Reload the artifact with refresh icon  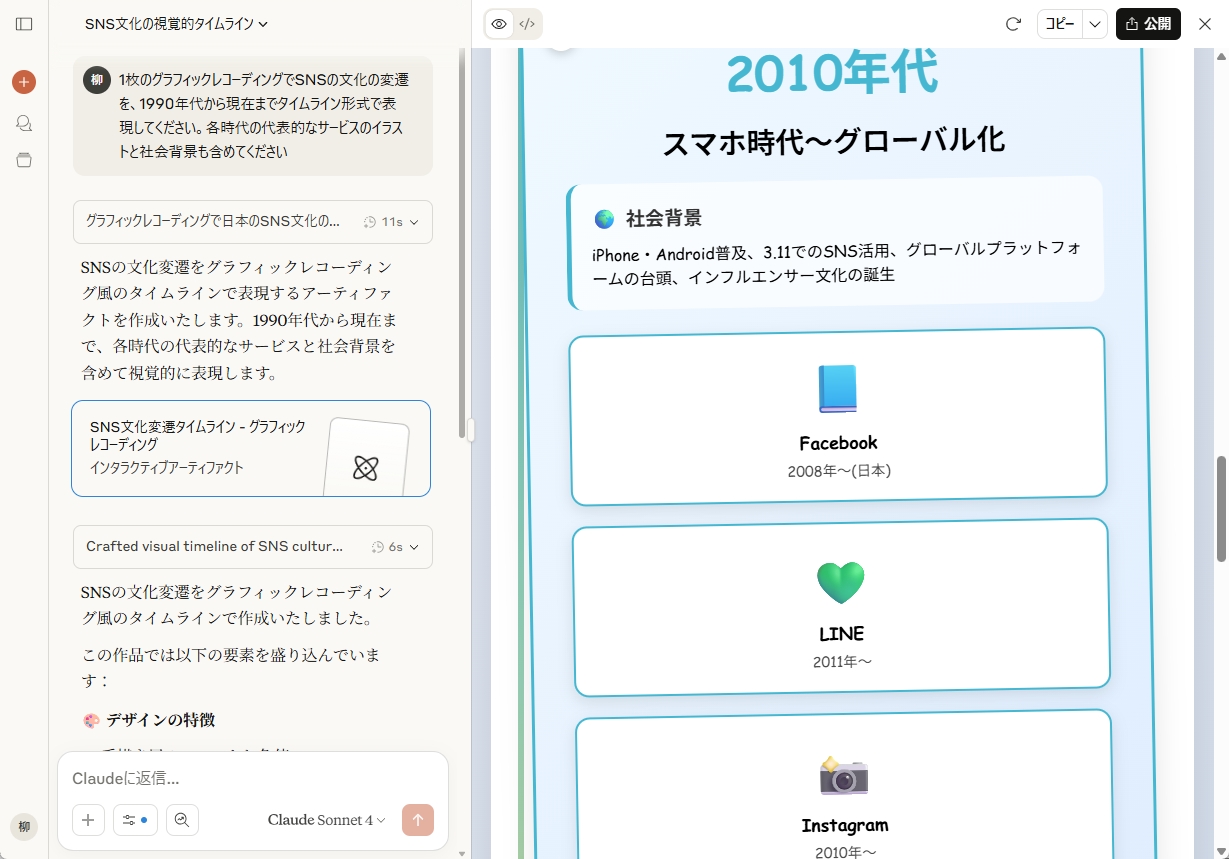click(x=1013, y=24)
